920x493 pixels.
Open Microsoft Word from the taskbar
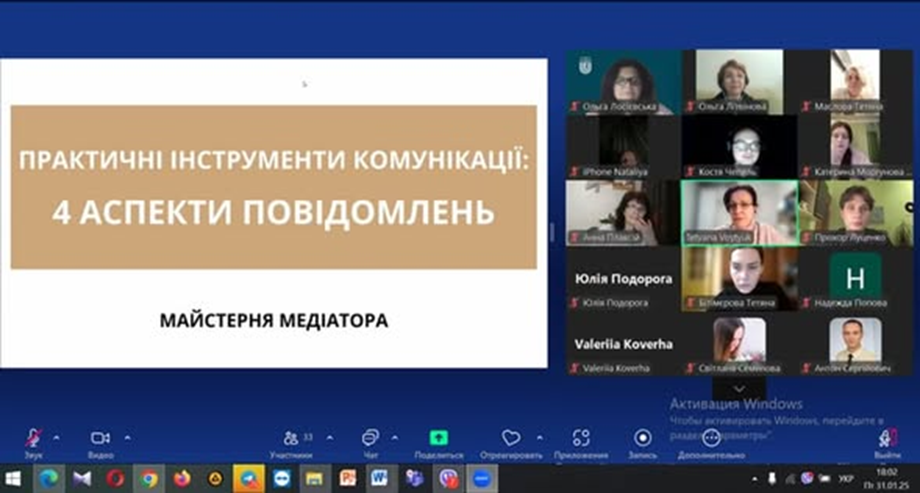[379, 478]
